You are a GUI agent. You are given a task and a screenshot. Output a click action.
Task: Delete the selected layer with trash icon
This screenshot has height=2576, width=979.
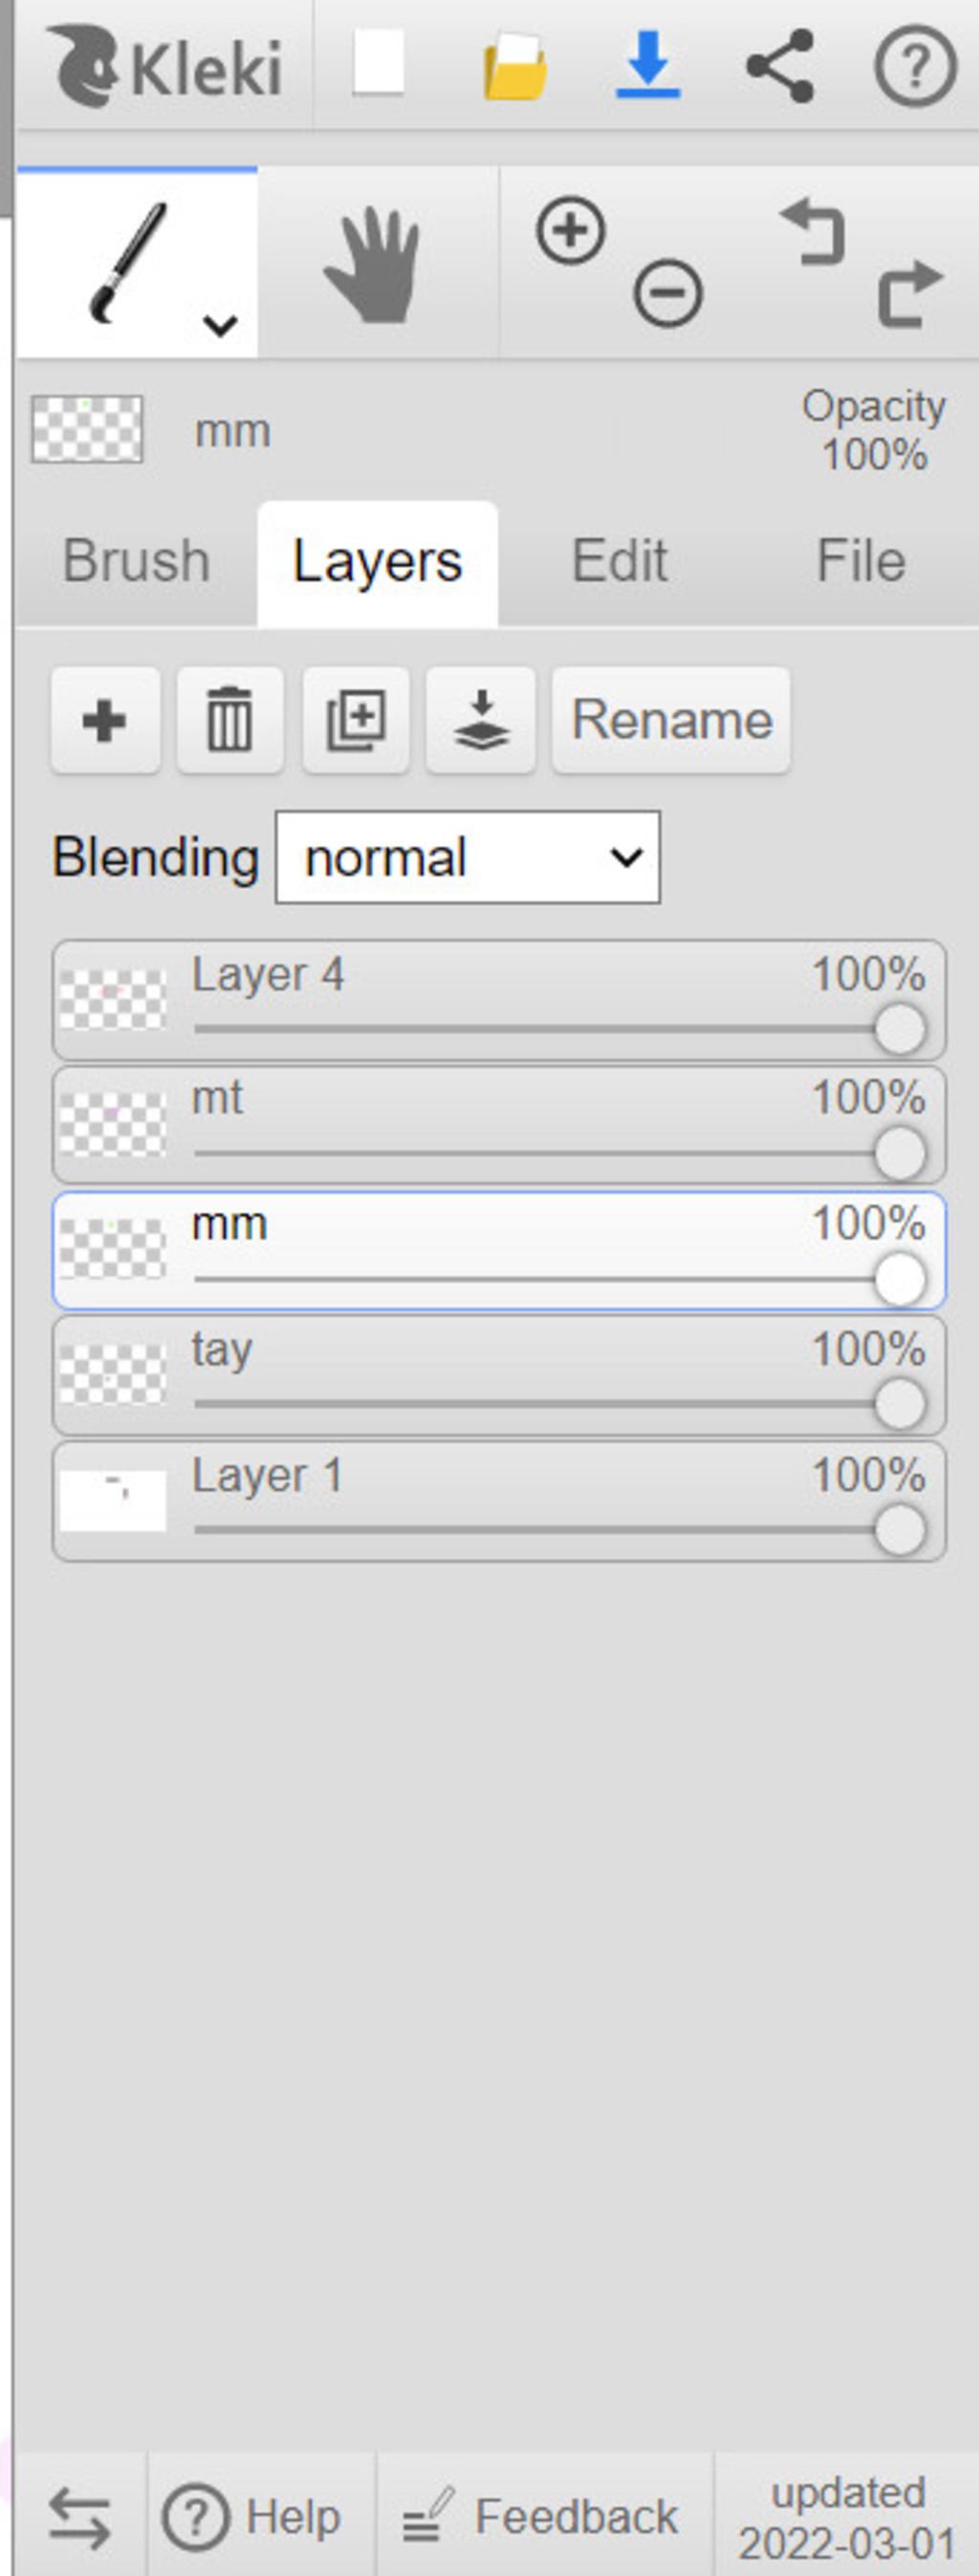click(230, 720)
